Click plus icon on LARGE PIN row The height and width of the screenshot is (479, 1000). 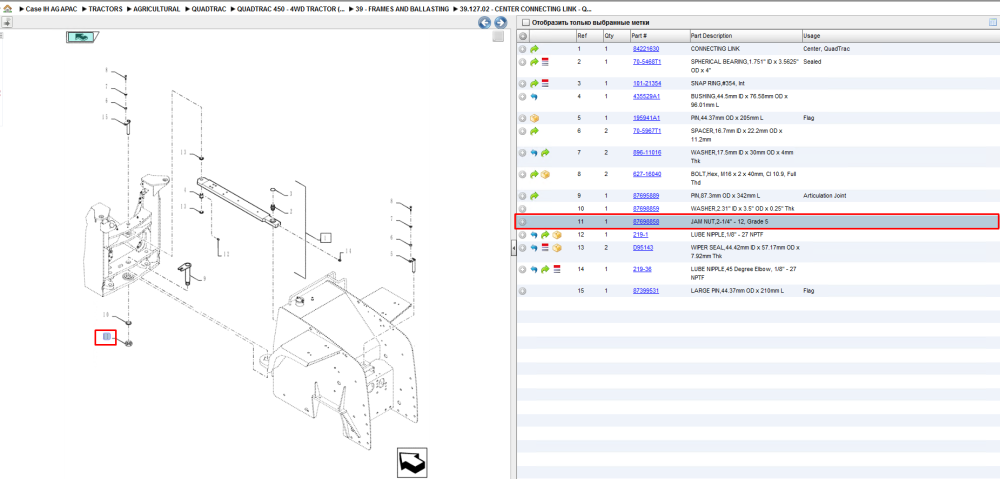(x=522, y=291)
